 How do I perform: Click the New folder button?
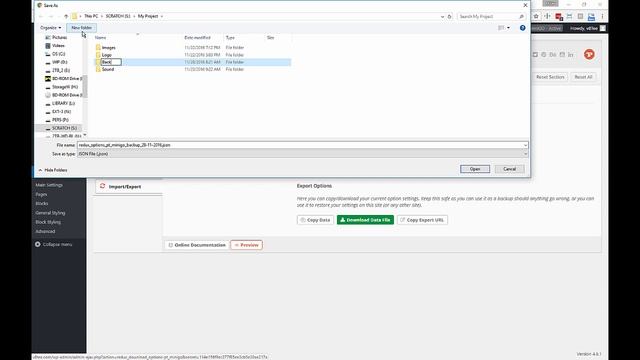(82, 28)
